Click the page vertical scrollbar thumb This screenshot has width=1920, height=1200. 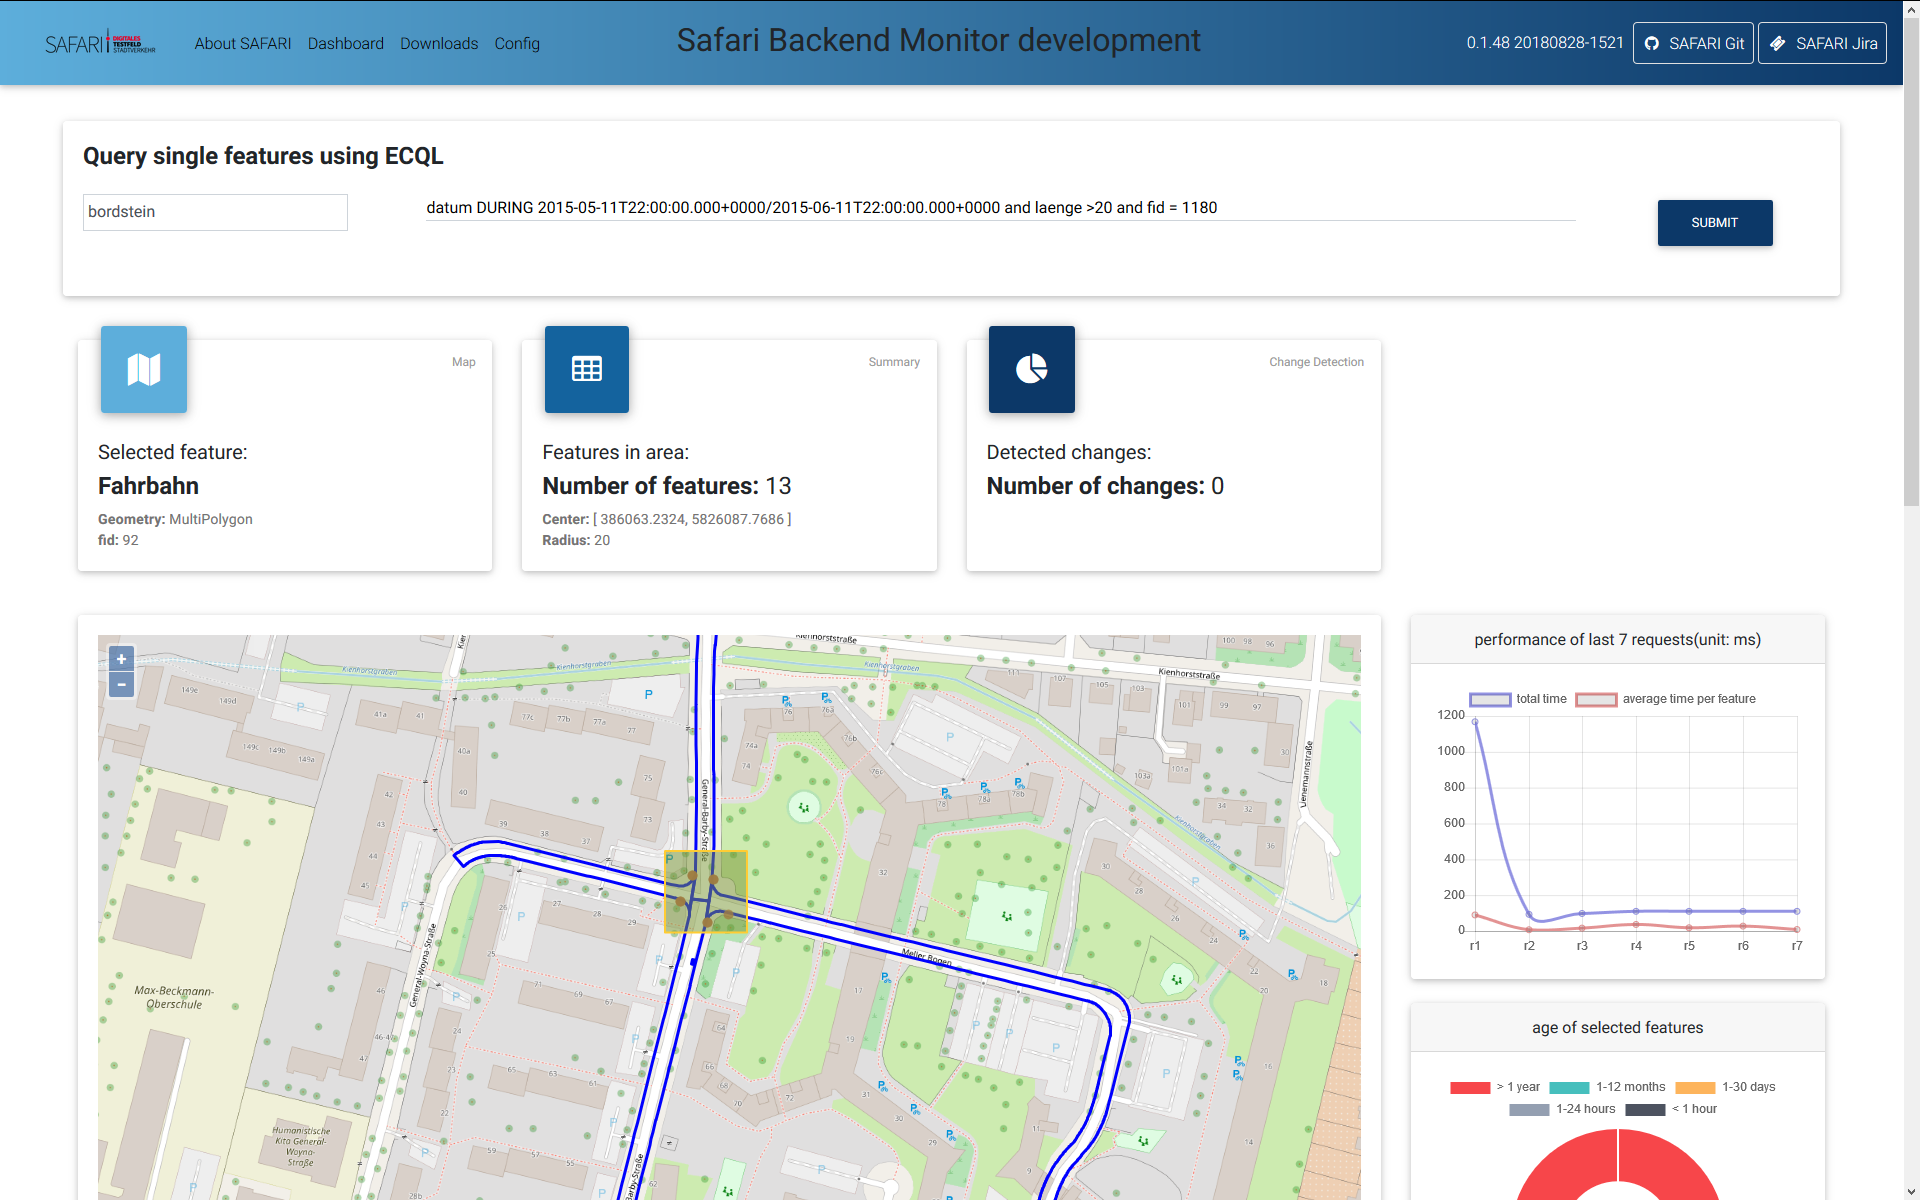pyautogui.click(x=1911, y=260)
